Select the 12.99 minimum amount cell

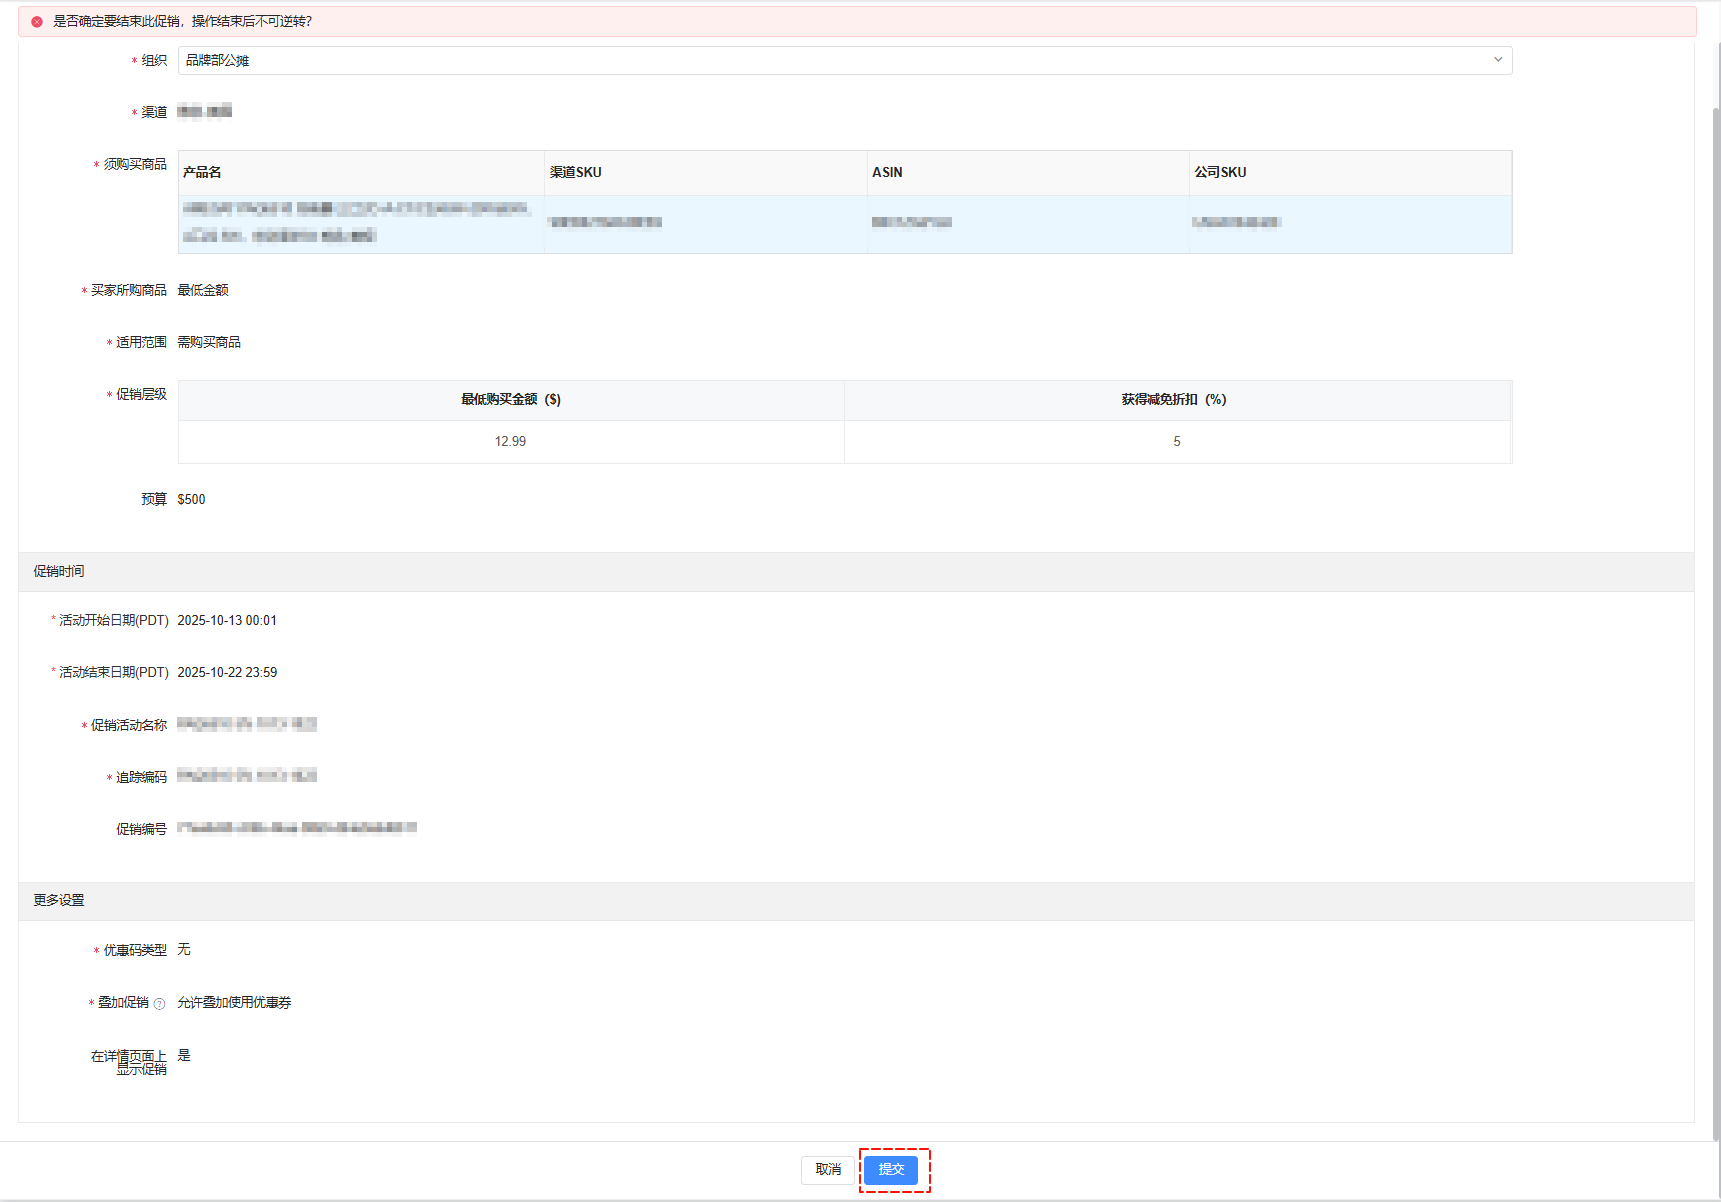pos(510,441)
